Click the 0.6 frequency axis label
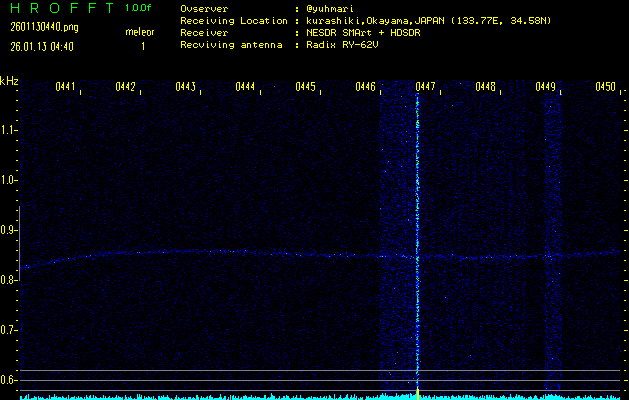The image size is (629, 400). [9, 380]
